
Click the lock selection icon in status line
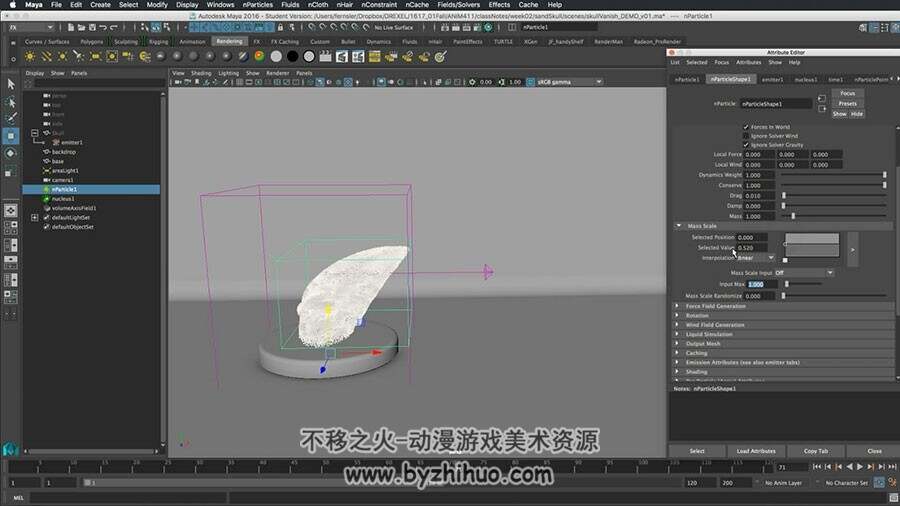280,27
